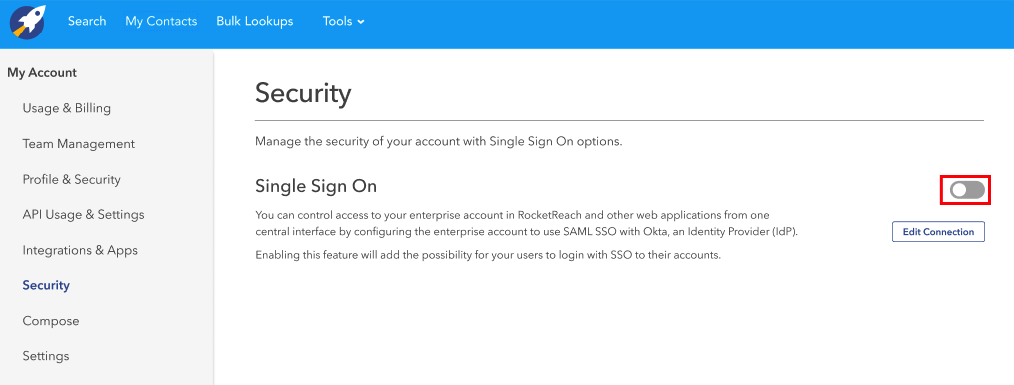Image resolution: width=1014 pixels, height=385 pixels.
Task: Open Integrations & Apps section
Action: pos(80,250)
